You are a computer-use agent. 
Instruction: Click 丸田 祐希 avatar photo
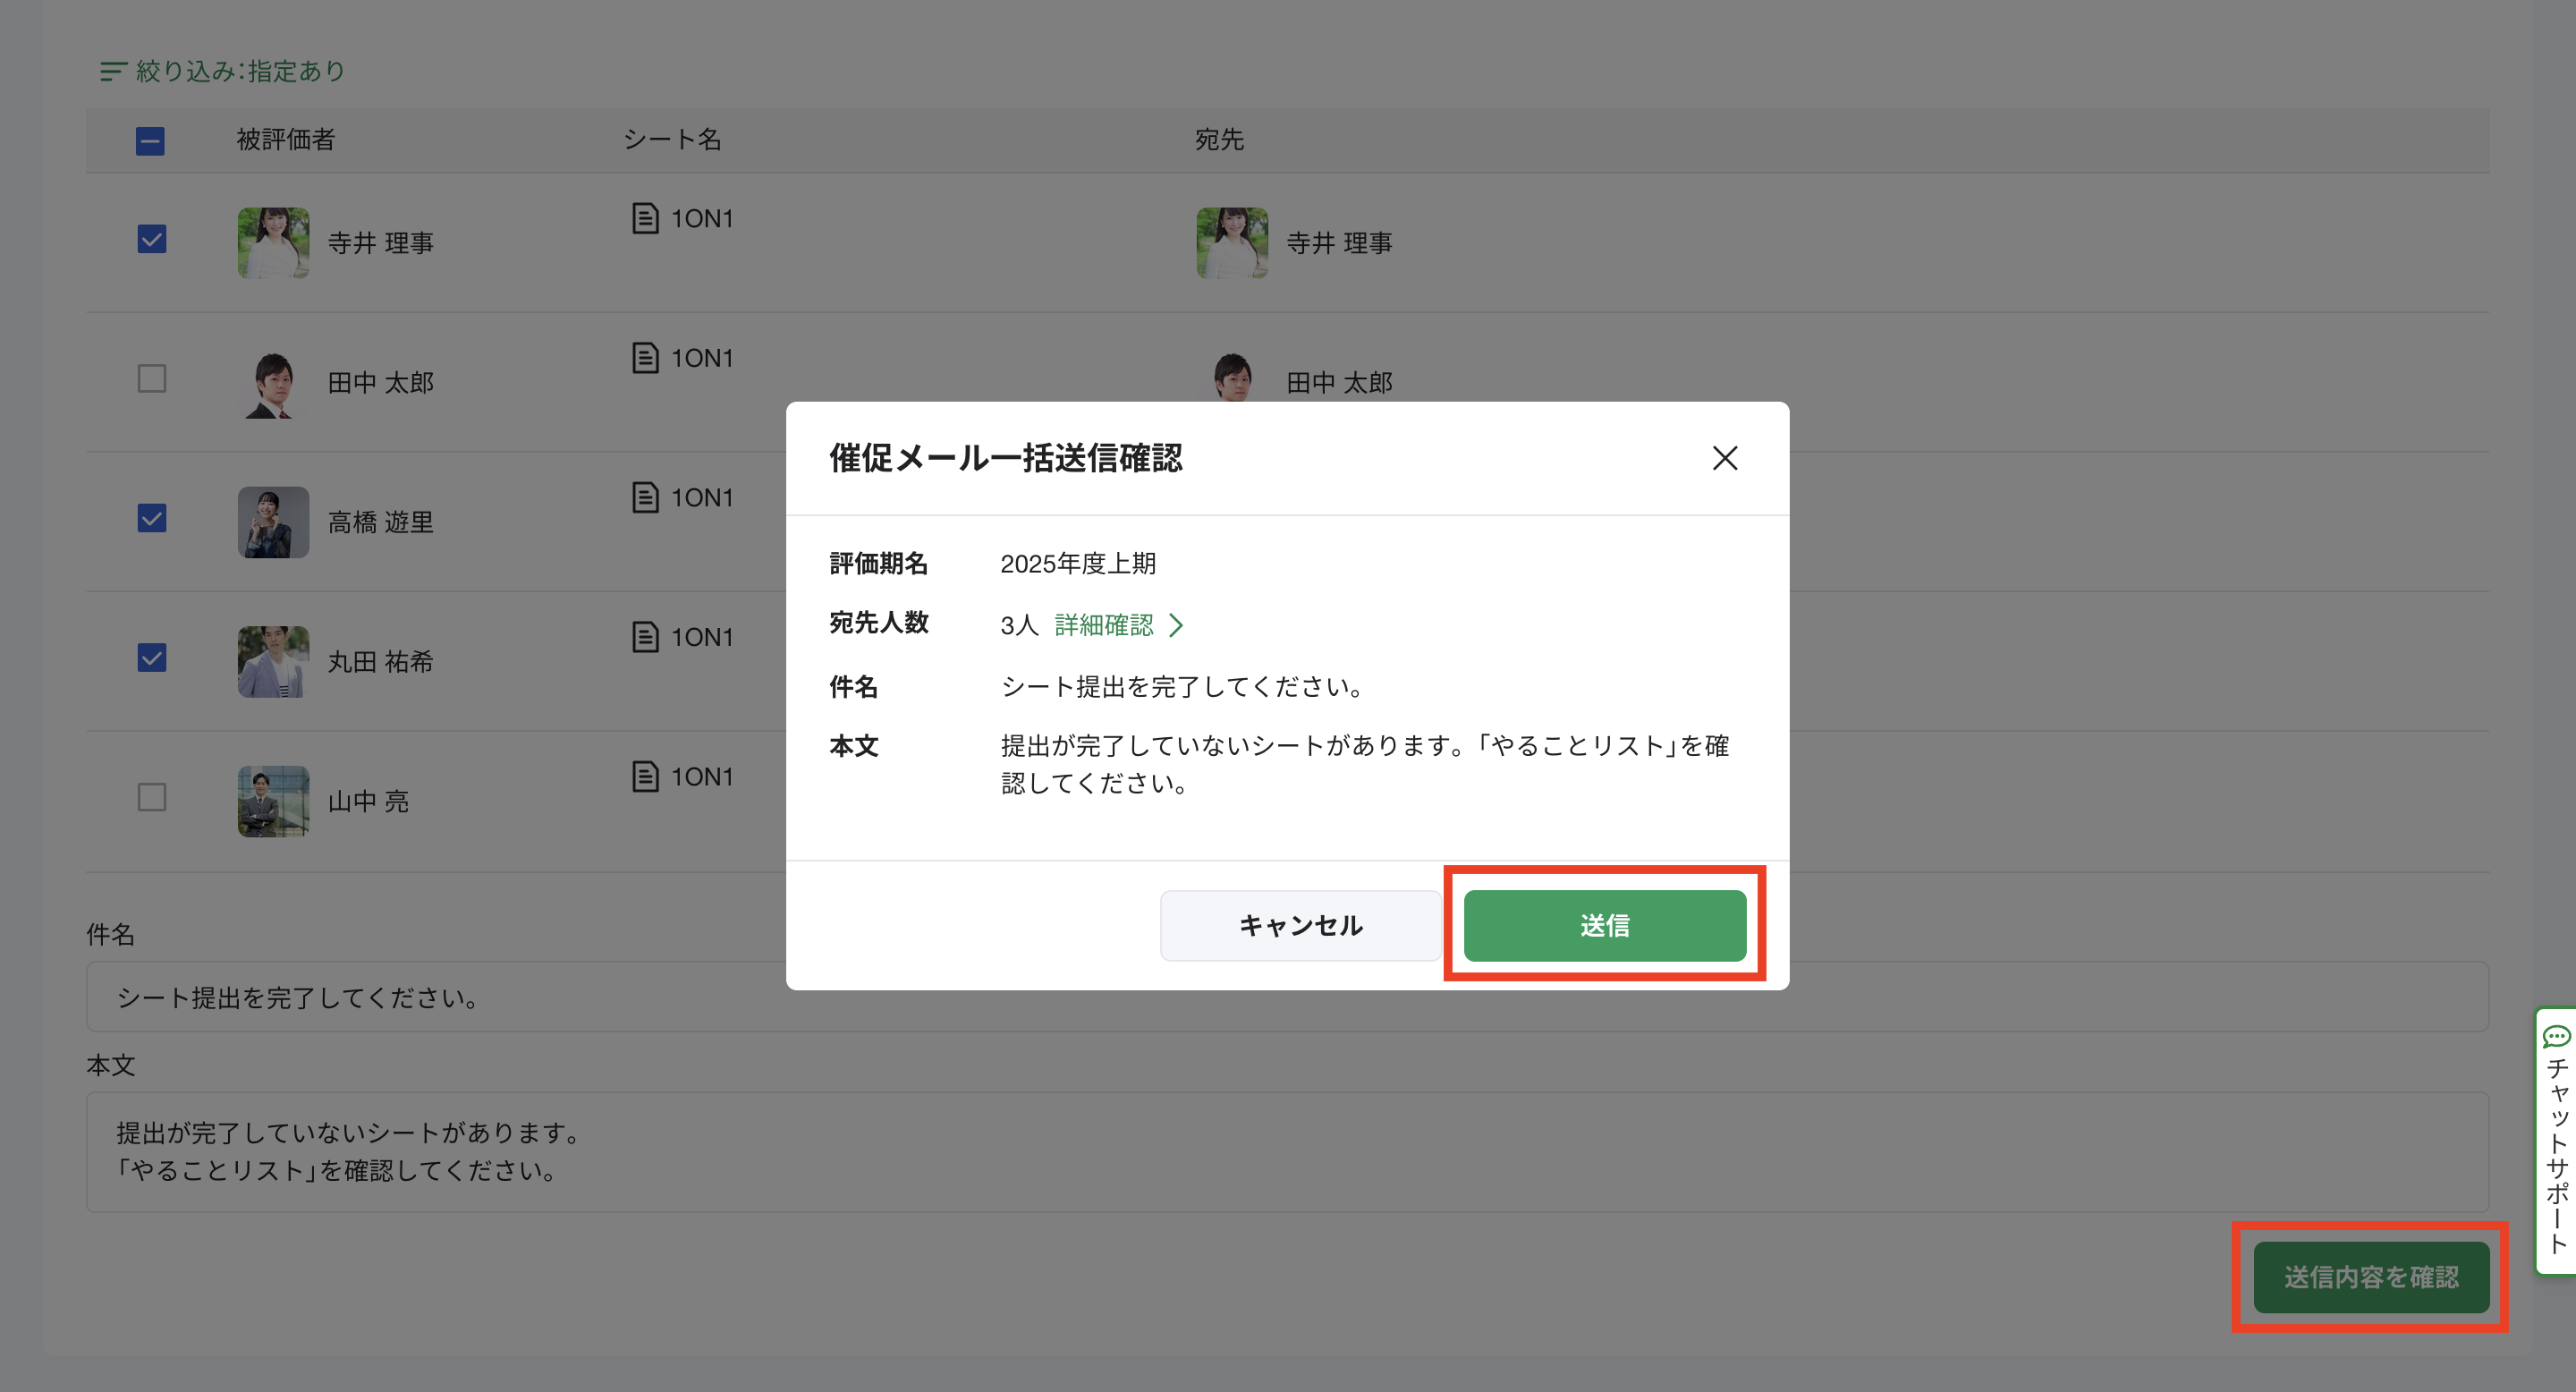pyautogui.click(x=273, y=661)
